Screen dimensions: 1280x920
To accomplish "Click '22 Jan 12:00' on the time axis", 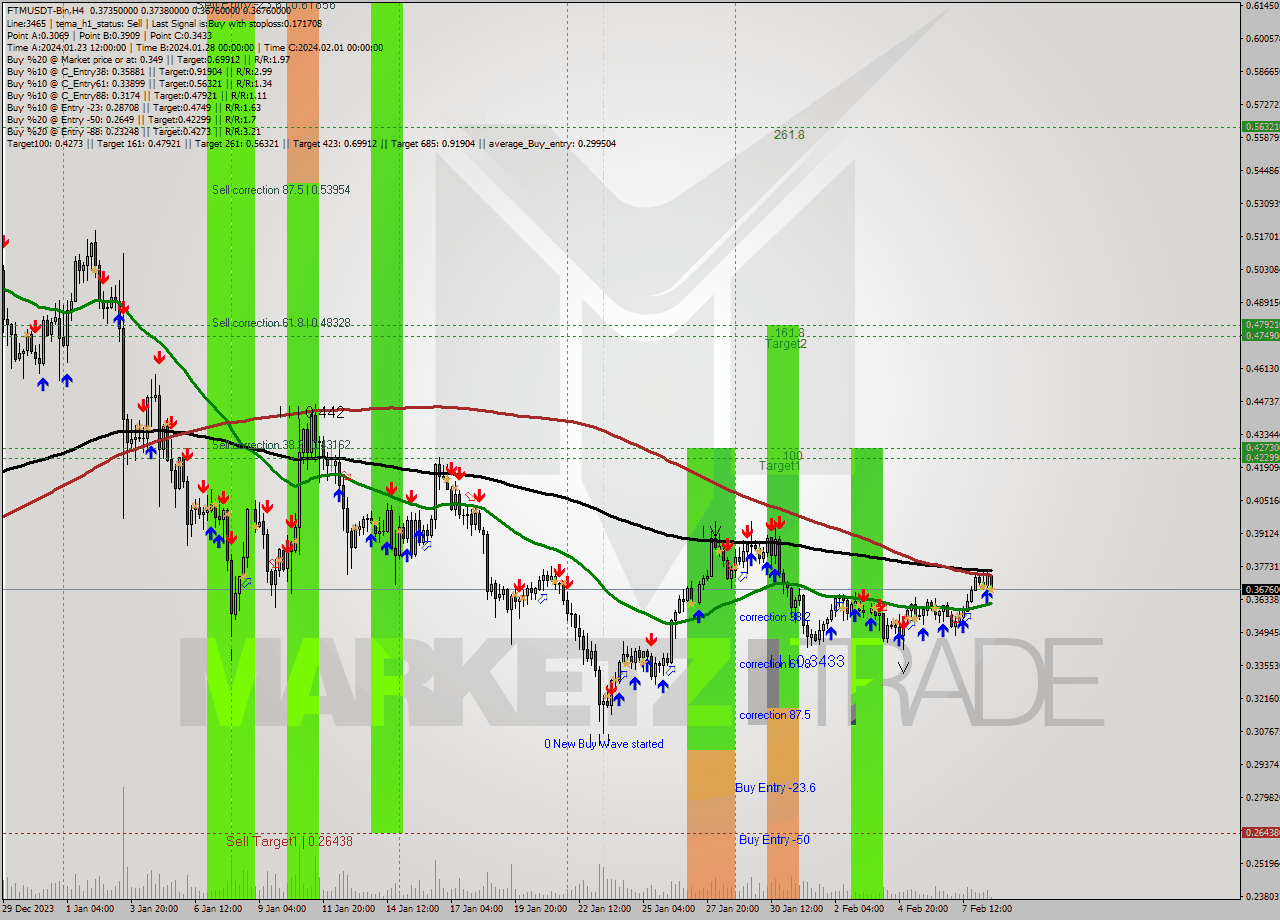I will [604, 908].
